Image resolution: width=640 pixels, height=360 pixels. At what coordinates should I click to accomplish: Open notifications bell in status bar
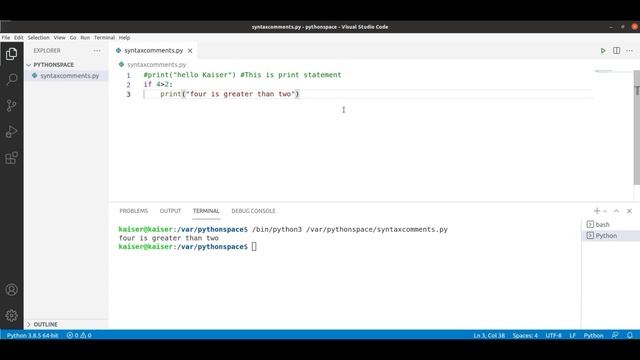tap(630, 335)
